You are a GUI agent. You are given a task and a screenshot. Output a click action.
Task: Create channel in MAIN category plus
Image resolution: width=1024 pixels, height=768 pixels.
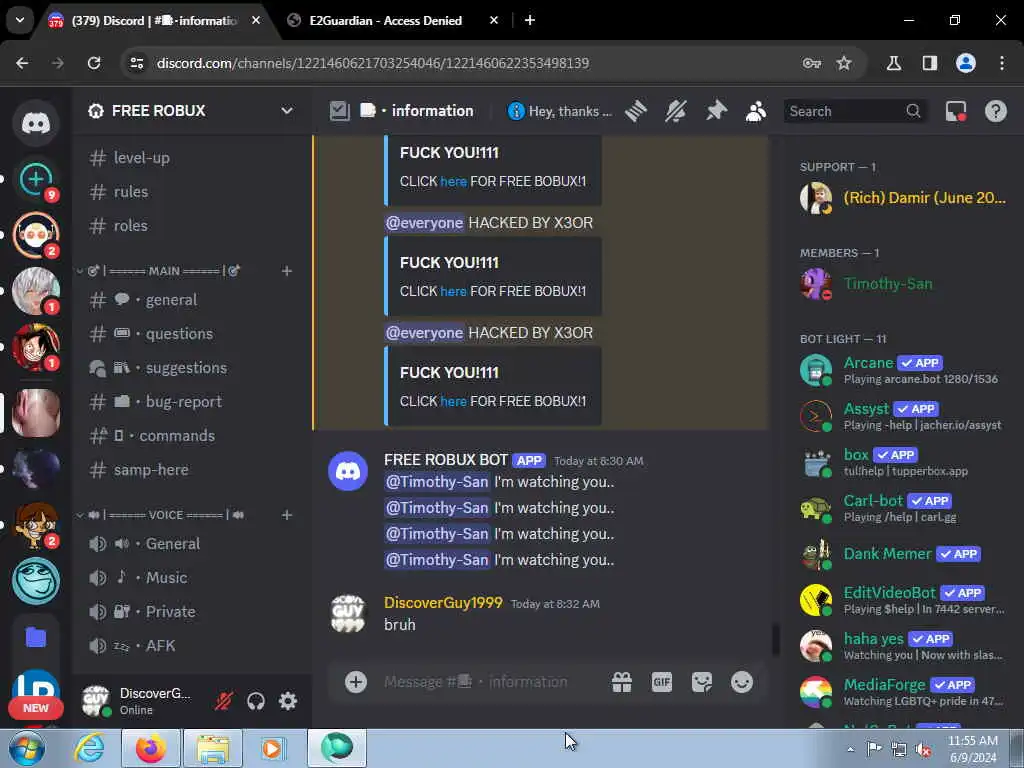[x=287, y=271]
